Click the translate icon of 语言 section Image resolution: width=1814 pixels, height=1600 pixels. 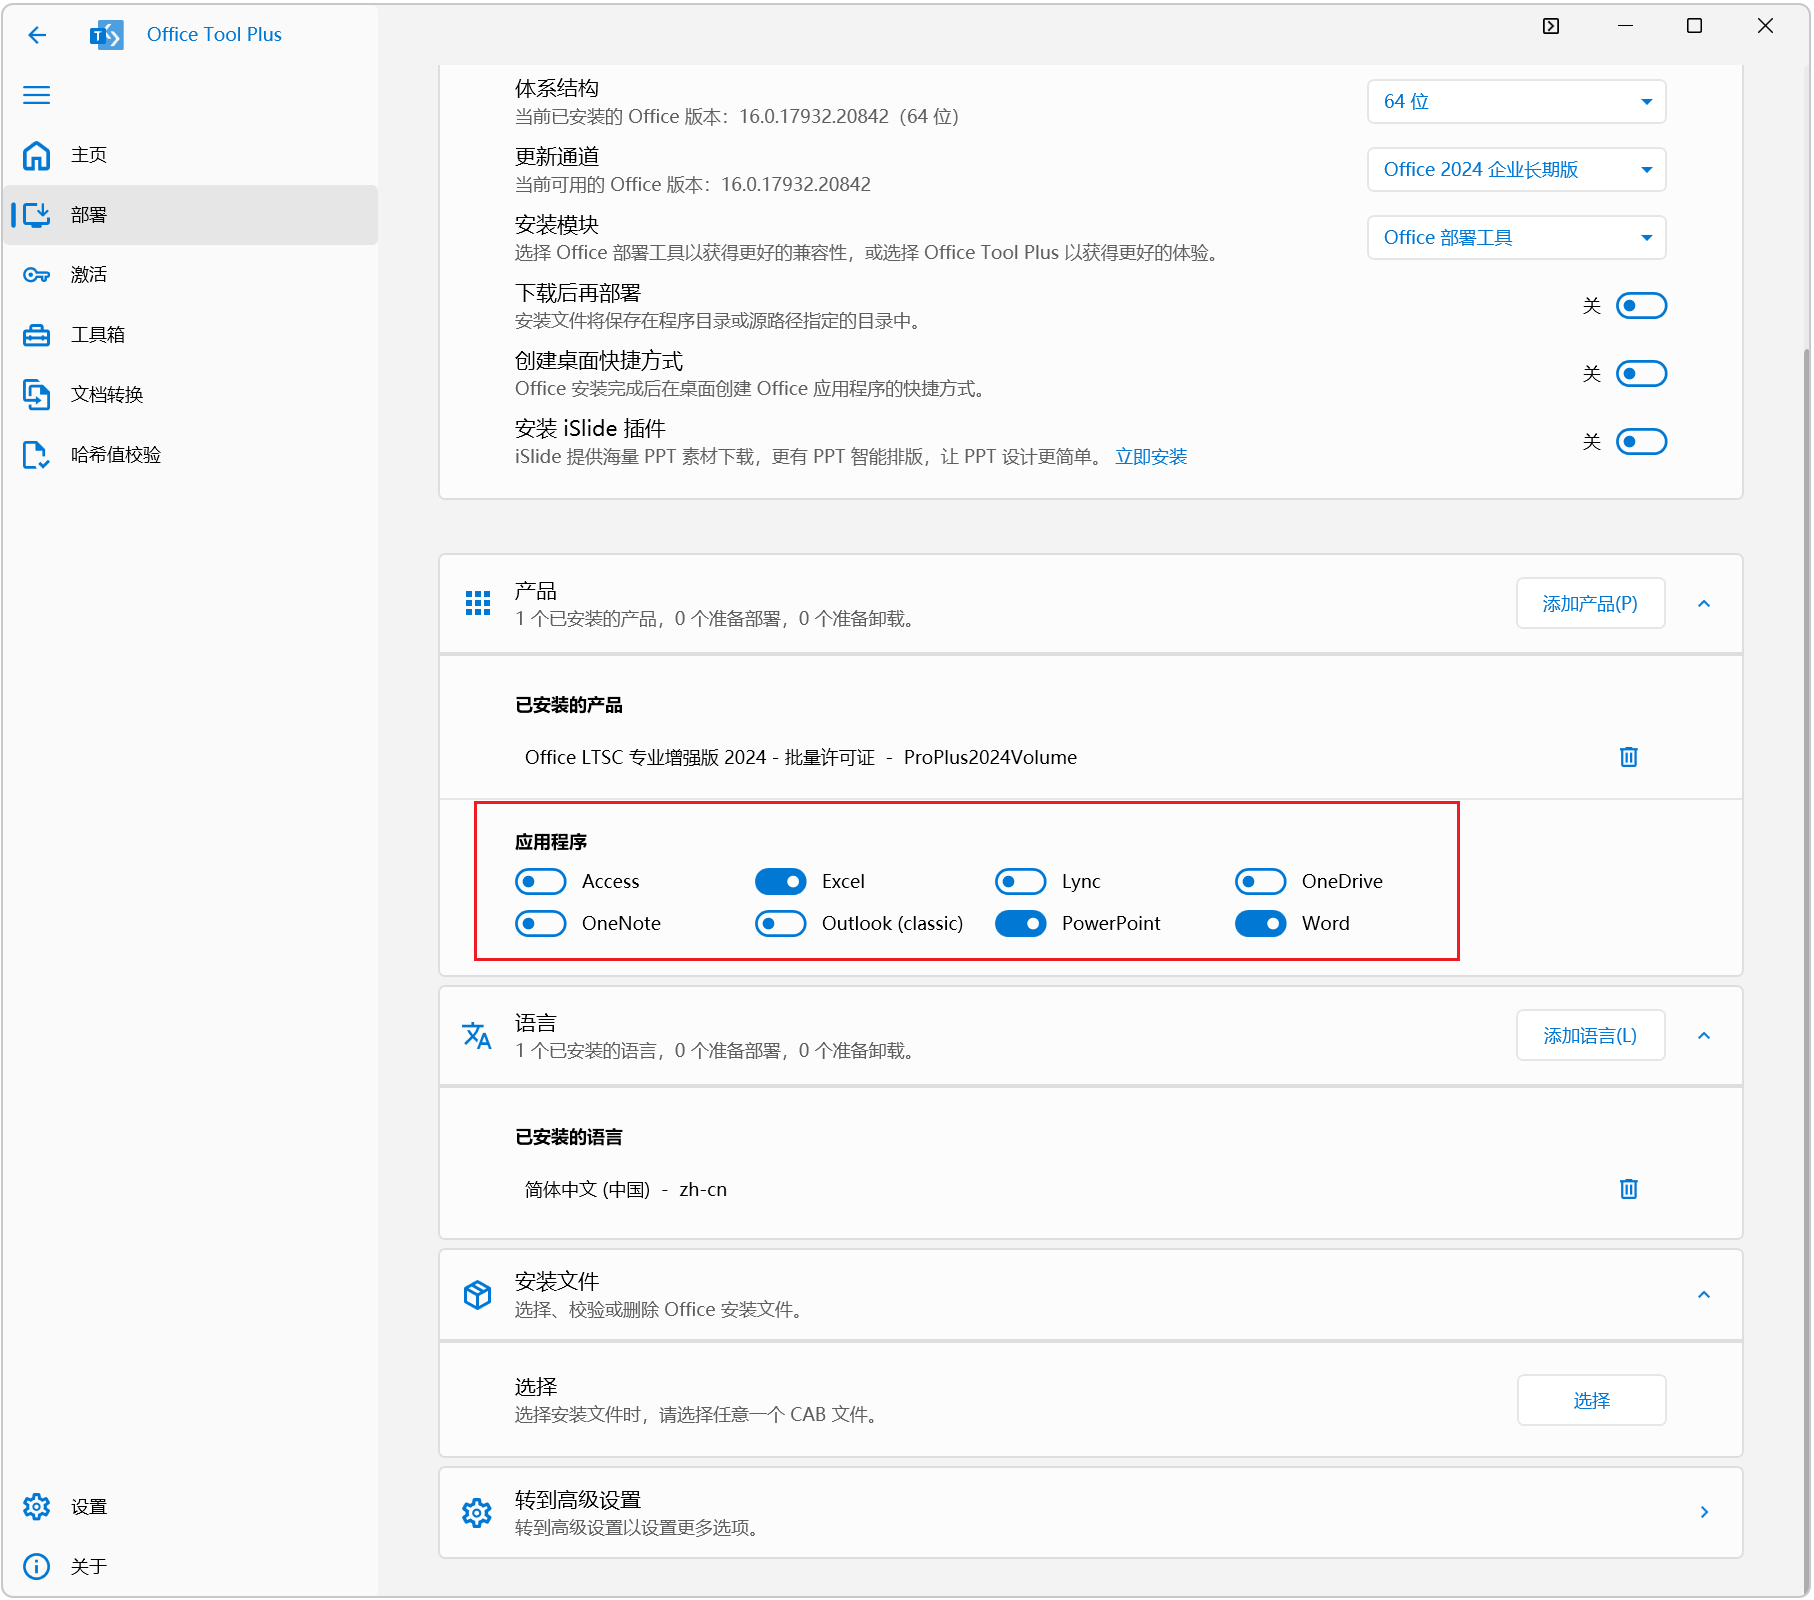[x=478, y=1035]
